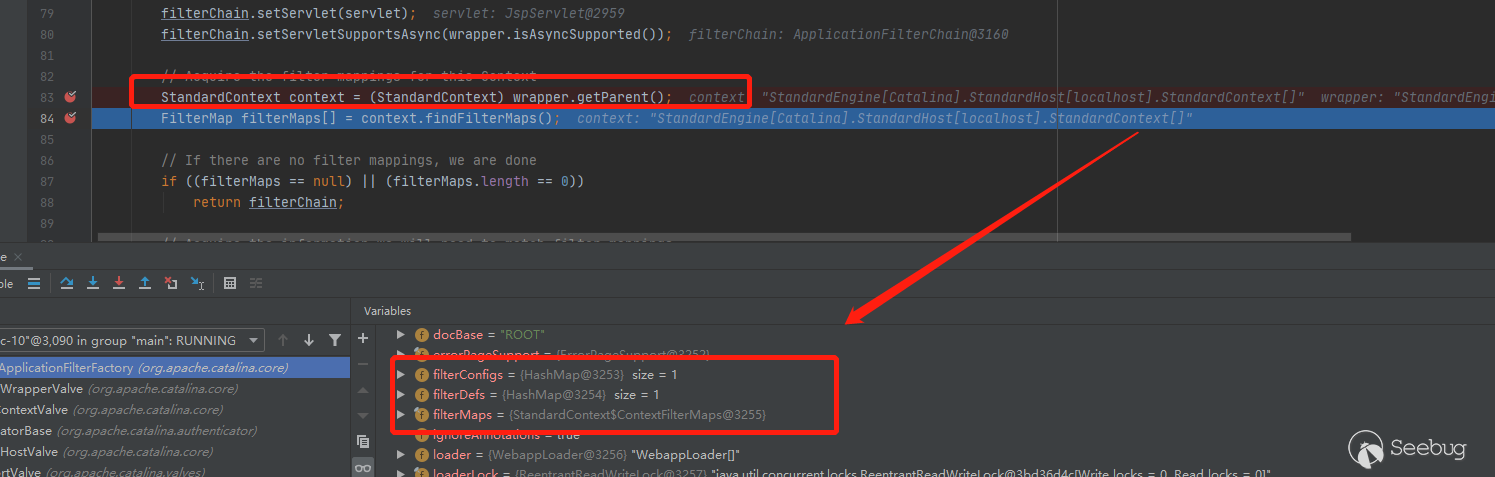Go to next frame with down arrow
This screenshot has width=1495, height=477.
tap(309, 341)
